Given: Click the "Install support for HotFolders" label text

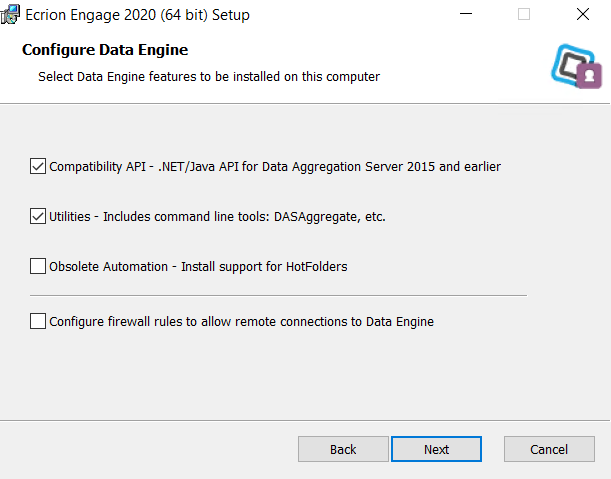Looking at the screenshot, I should coord(264,267).
